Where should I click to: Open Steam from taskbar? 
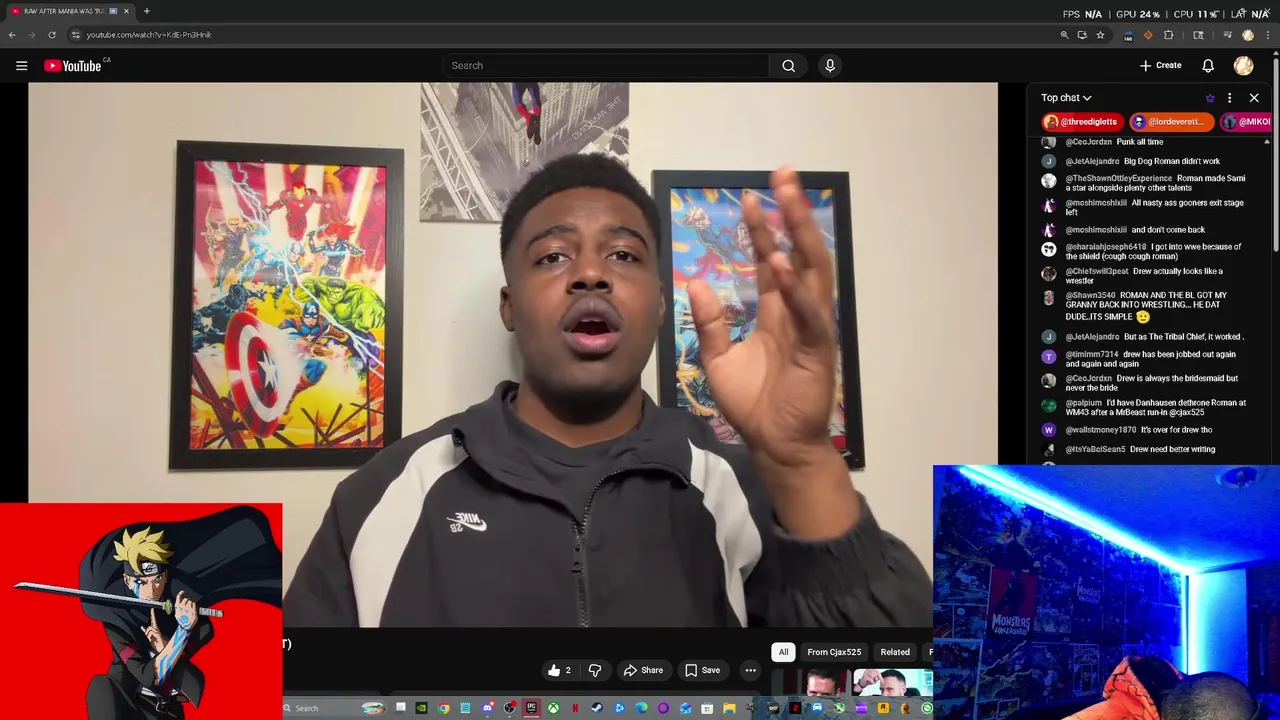pos(597,708)
